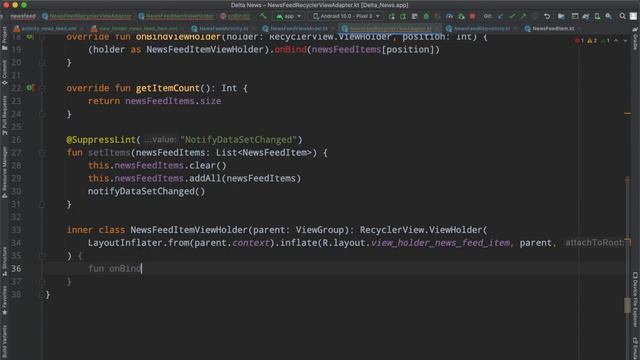Open the Emulator tool window
The height and width of the screenshot is (360, 640).
tap(635, 348)
